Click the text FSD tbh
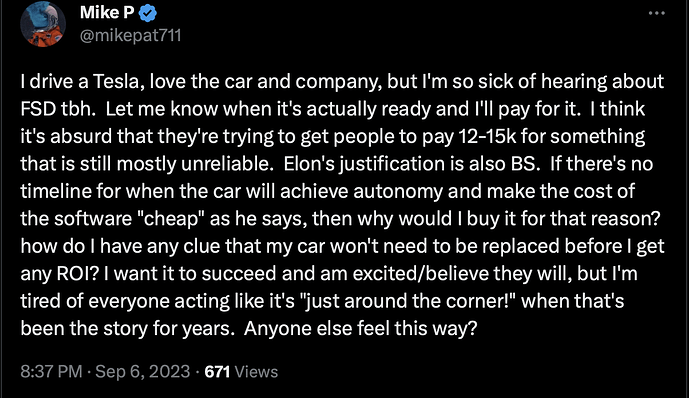The height and width of the screenshot is (398, 689). tap(58, 109)
